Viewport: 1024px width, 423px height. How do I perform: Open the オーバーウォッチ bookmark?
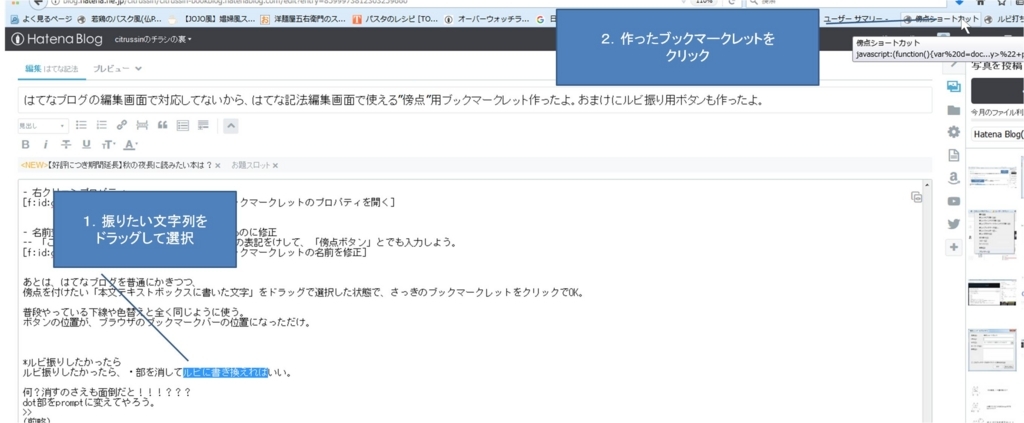coord(487,20)
